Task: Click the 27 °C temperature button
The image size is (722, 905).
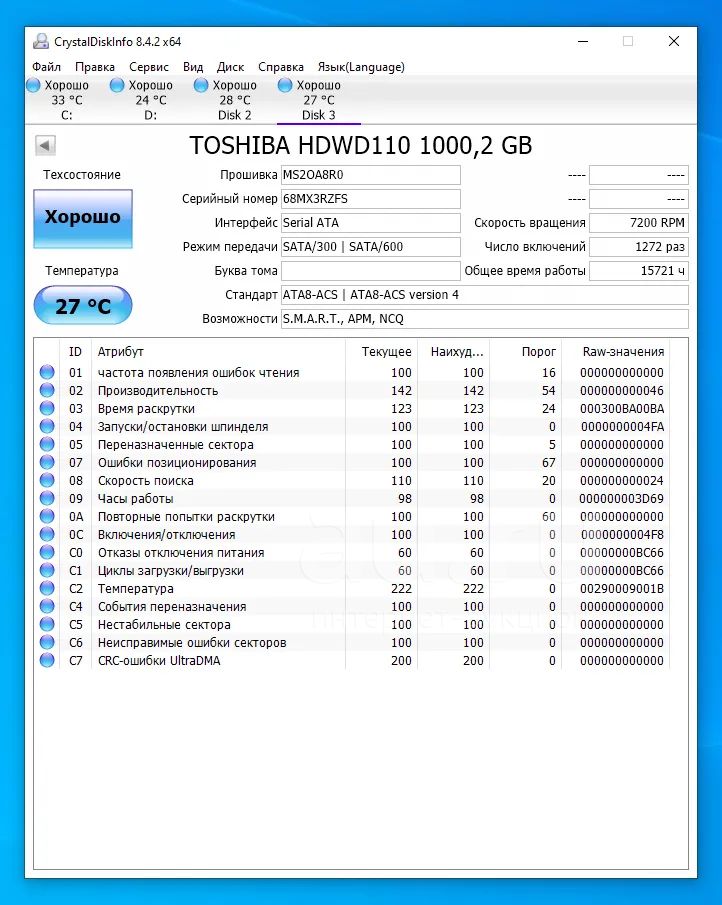Action: pyautogui.click(x=83, y=305)
